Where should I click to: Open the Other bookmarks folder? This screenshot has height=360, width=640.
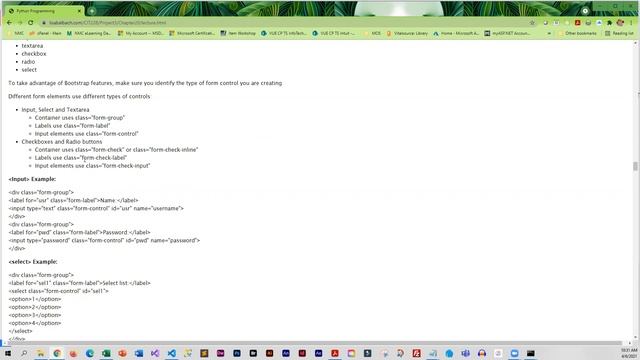(x=577, y=33)
